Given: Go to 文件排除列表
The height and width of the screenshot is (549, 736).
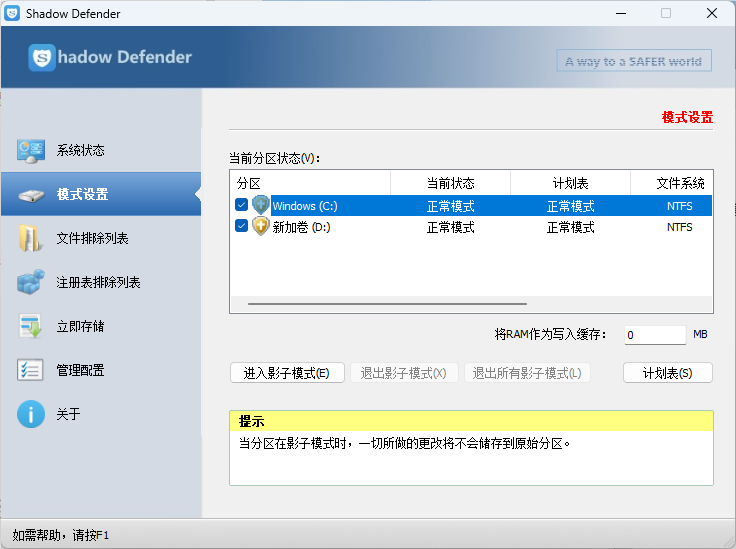Looking at the screenshot, I should click(101, 238).
